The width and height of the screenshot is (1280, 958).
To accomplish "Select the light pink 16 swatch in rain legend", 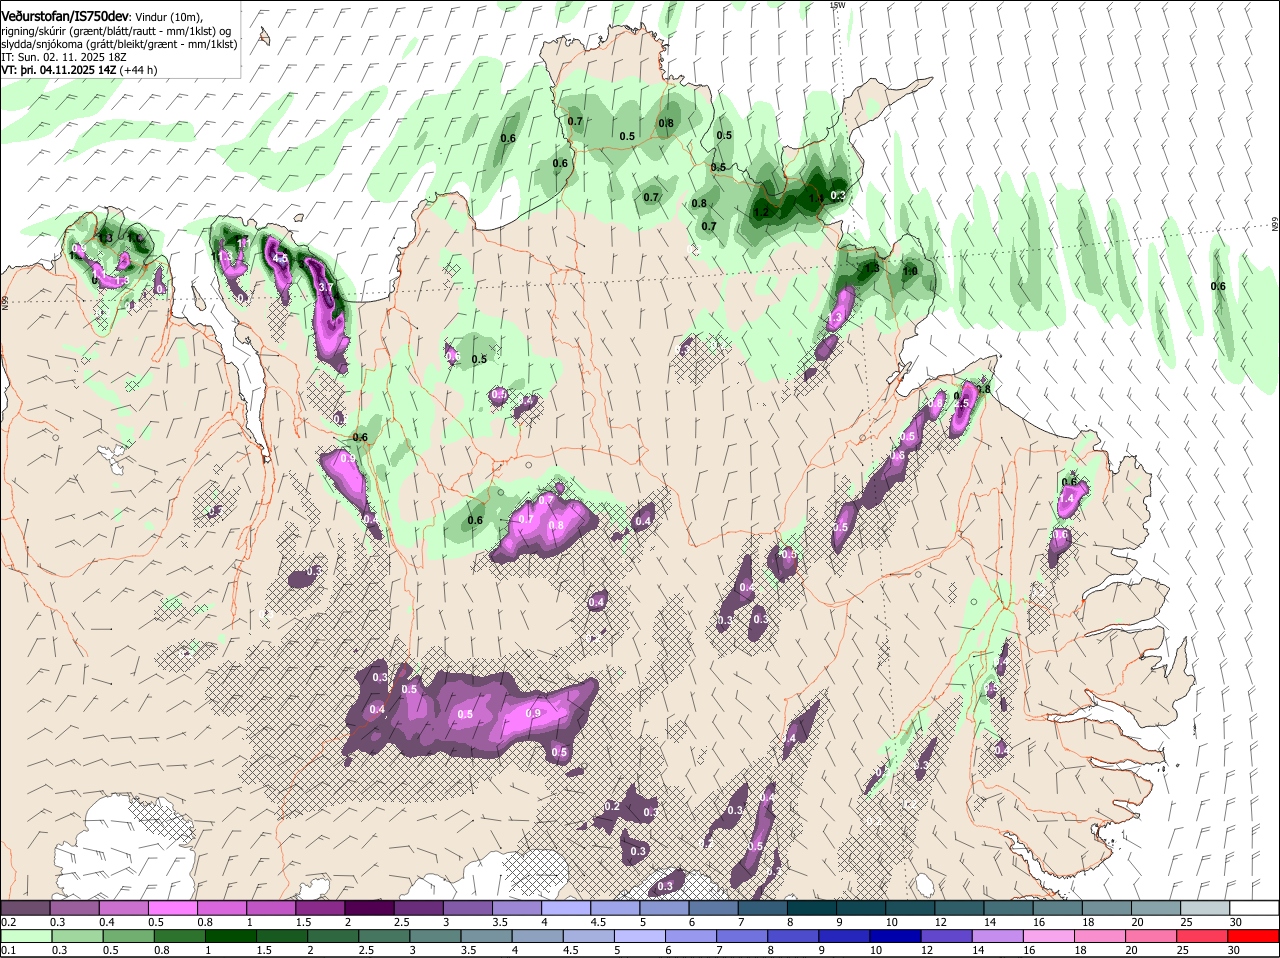I will (1050, 936).
